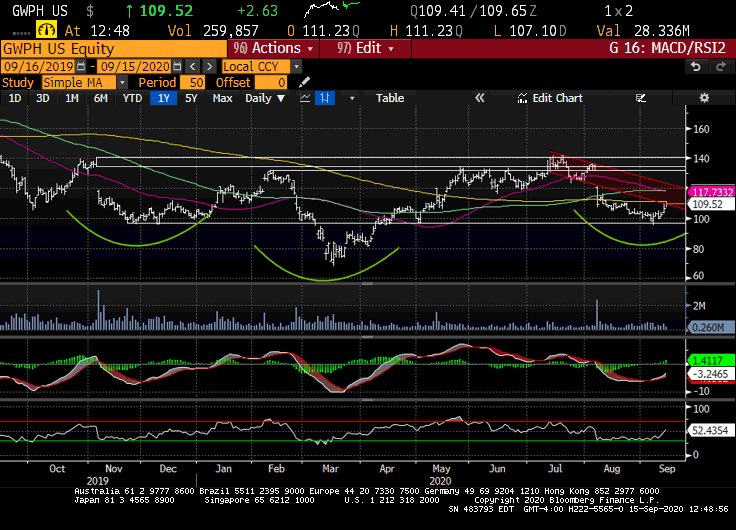Open the end date calendar picker
The image size is (736, 530).
tap(177, 67)
